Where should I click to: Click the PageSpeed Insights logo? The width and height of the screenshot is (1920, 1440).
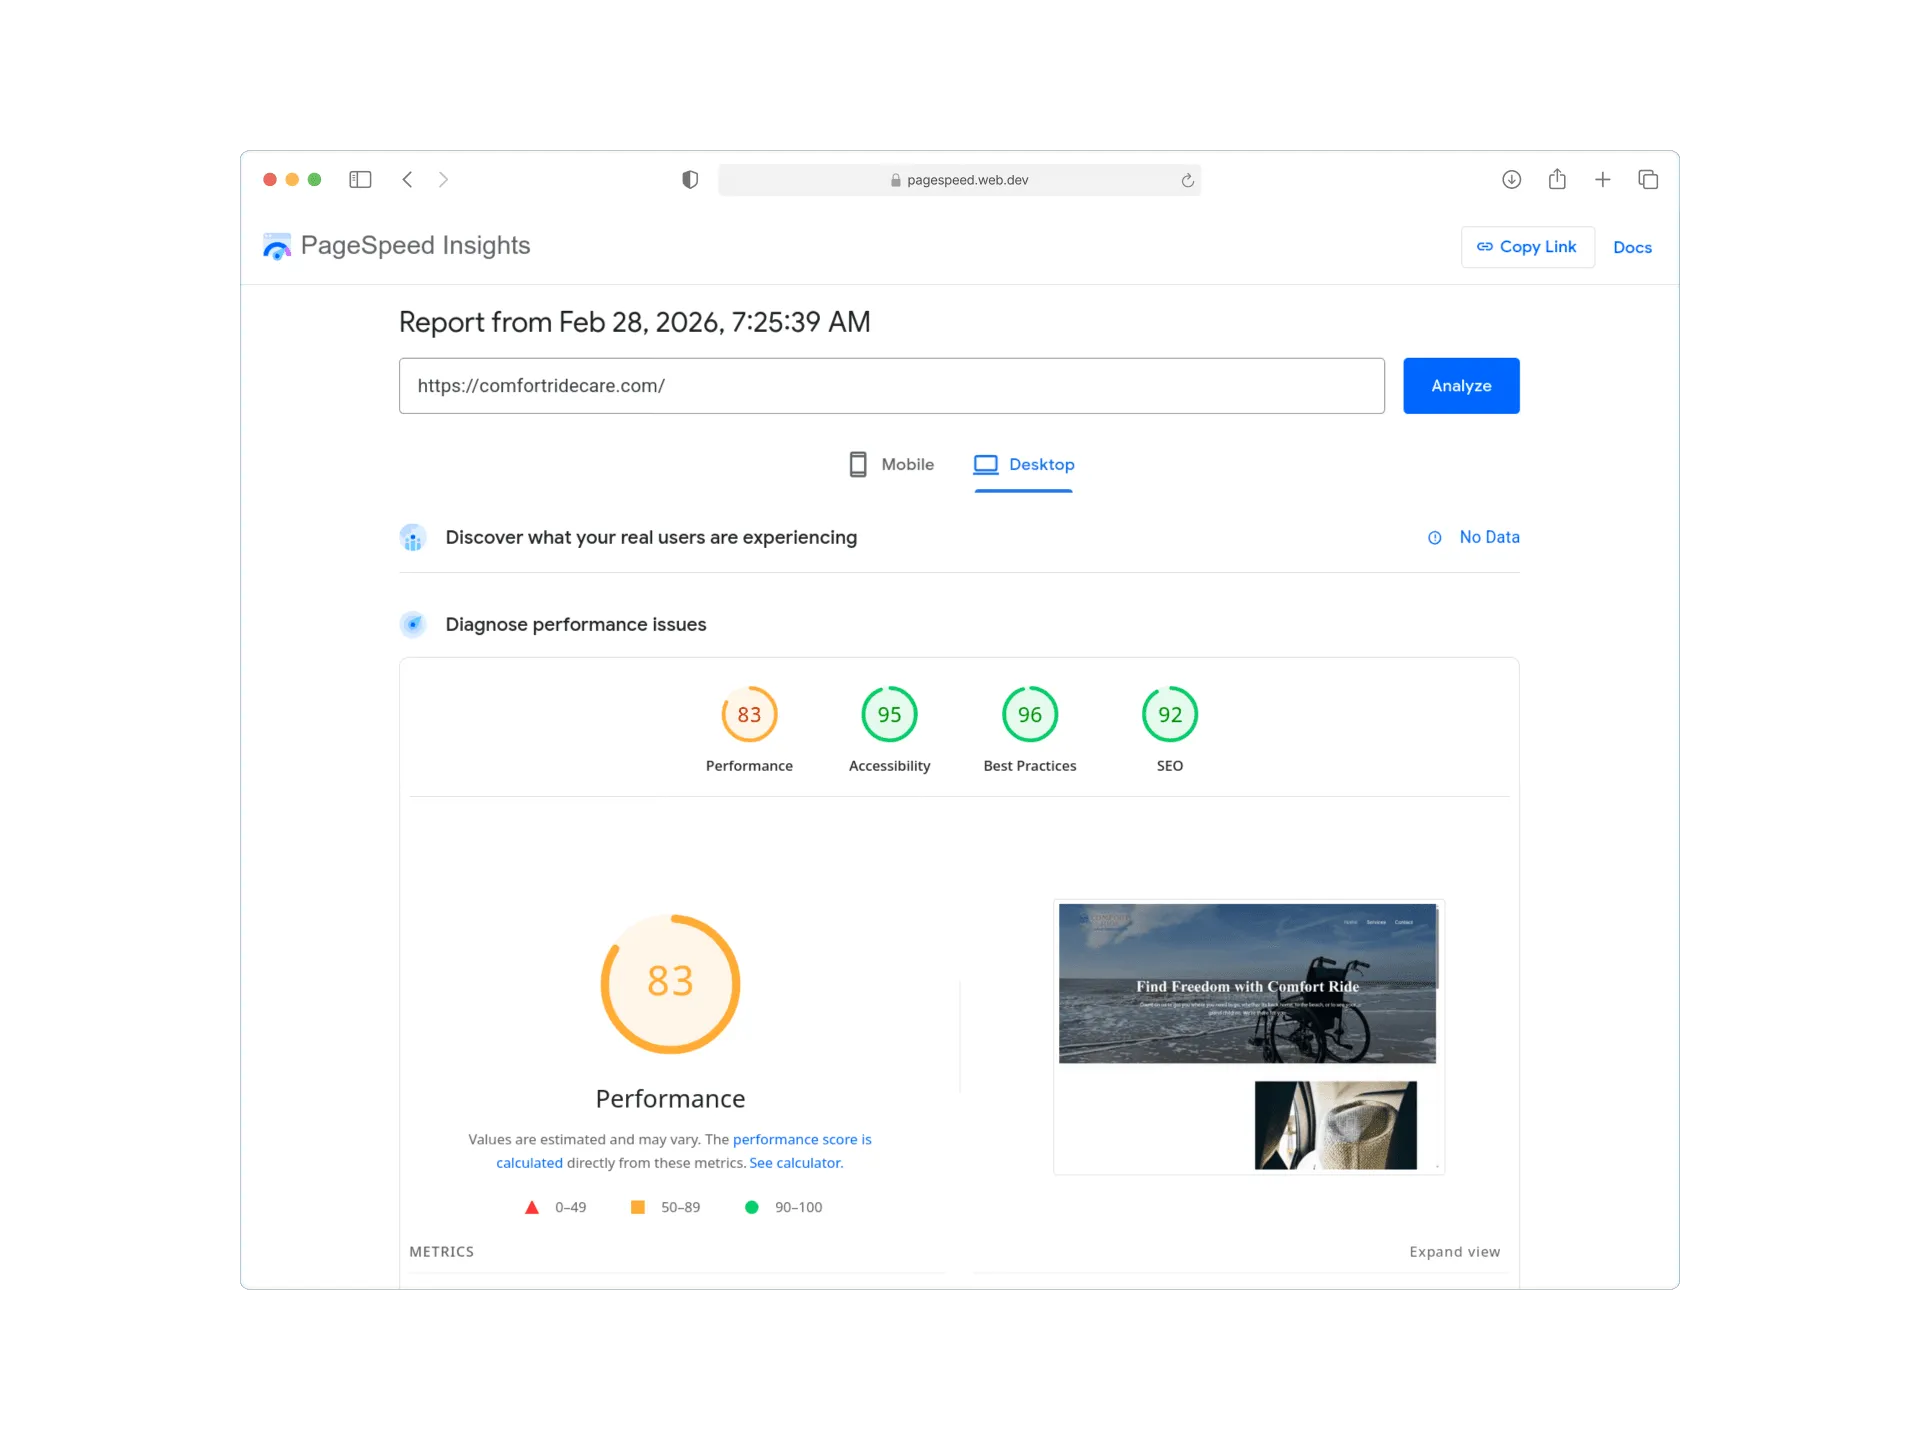click(x=397, y=246)
